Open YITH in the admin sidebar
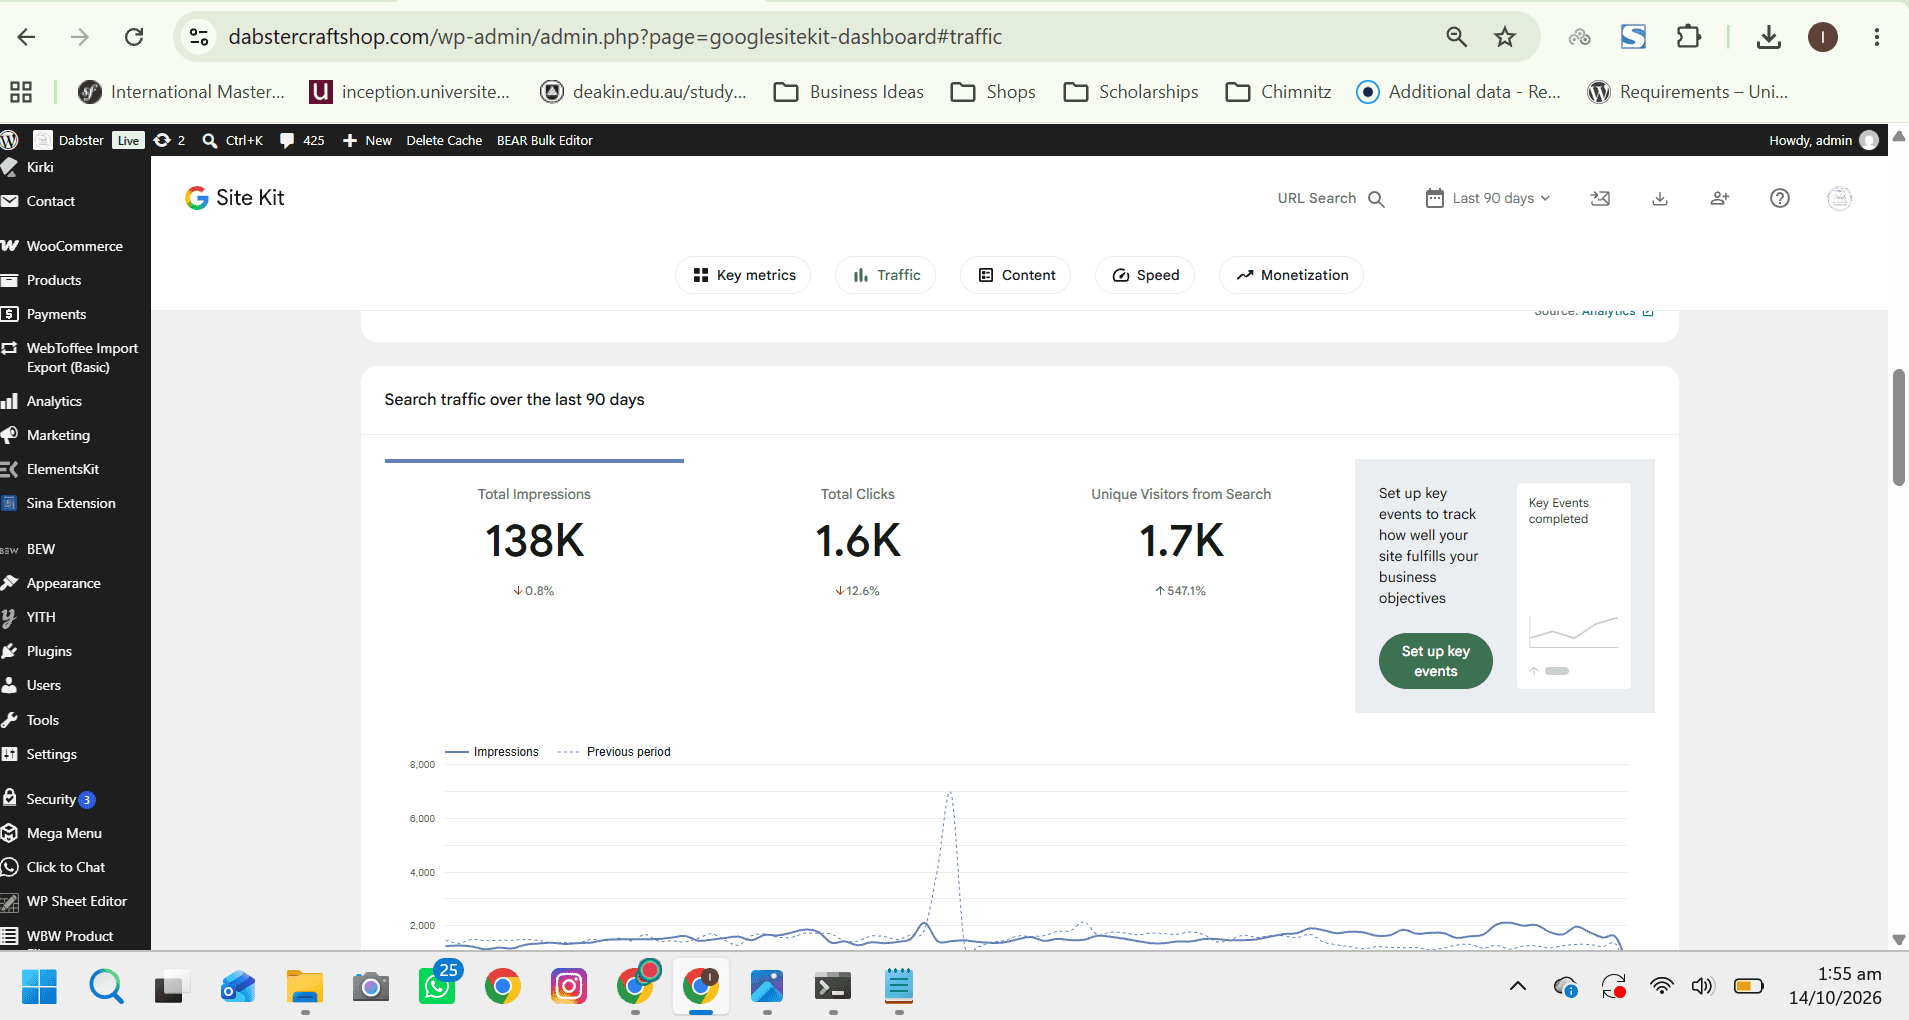 [75, 617]
